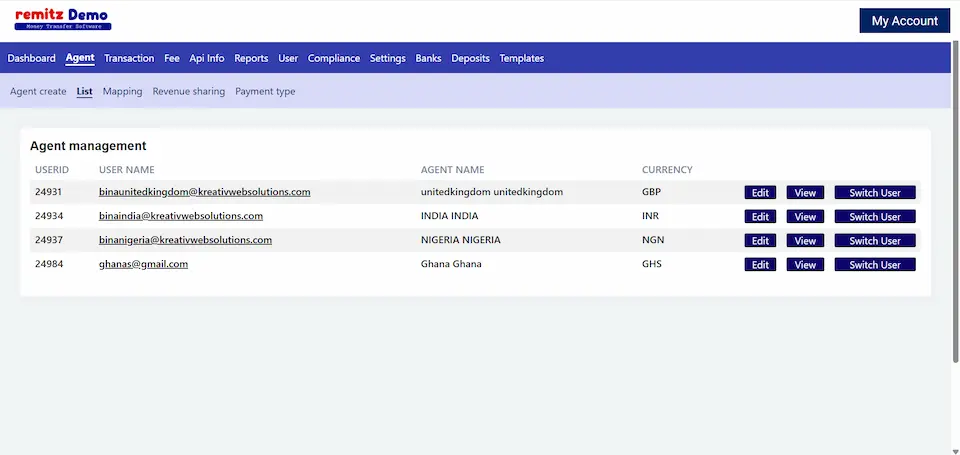
Task: Edit the unitedkingdom agent row
Action: 760,192
